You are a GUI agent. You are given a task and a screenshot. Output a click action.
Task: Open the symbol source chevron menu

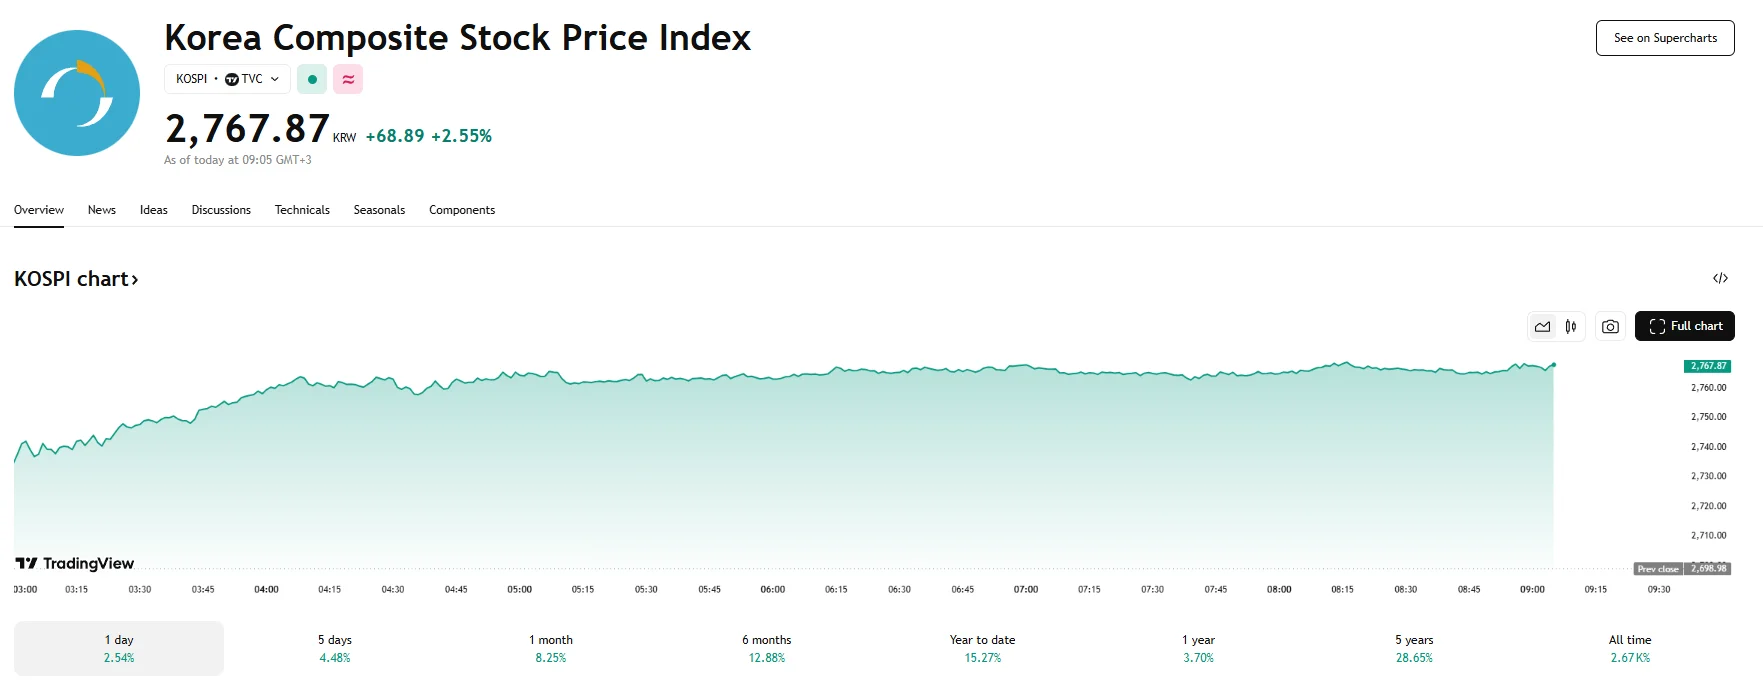coord(273,78)
